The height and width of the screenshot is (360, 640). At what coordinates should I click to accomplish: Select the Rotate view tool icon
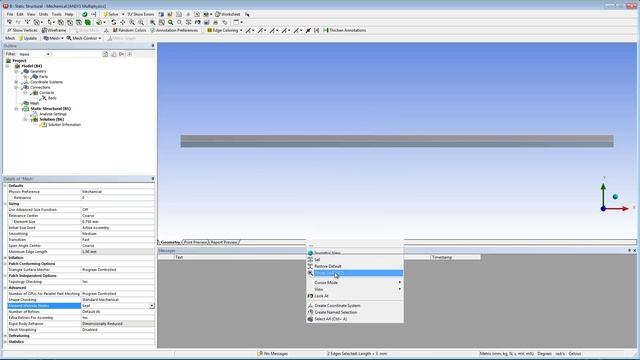click(x=113, y=22)
